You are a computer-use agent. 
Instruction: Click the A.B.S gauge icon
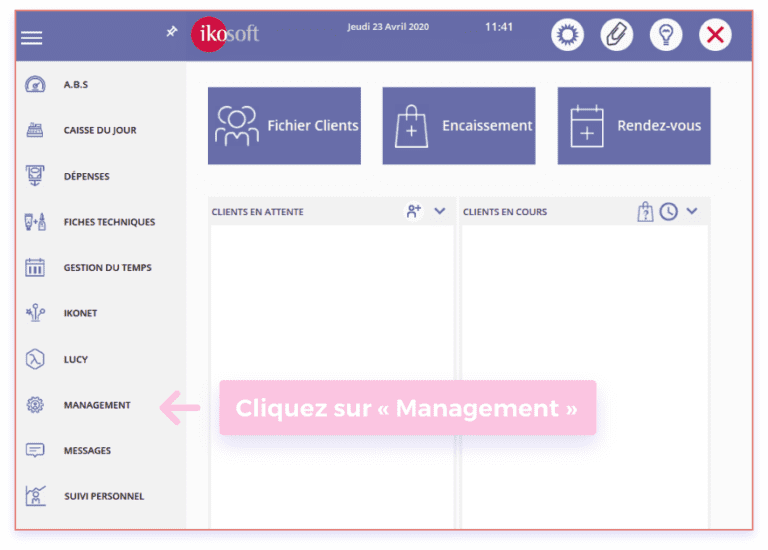point(35,84)
